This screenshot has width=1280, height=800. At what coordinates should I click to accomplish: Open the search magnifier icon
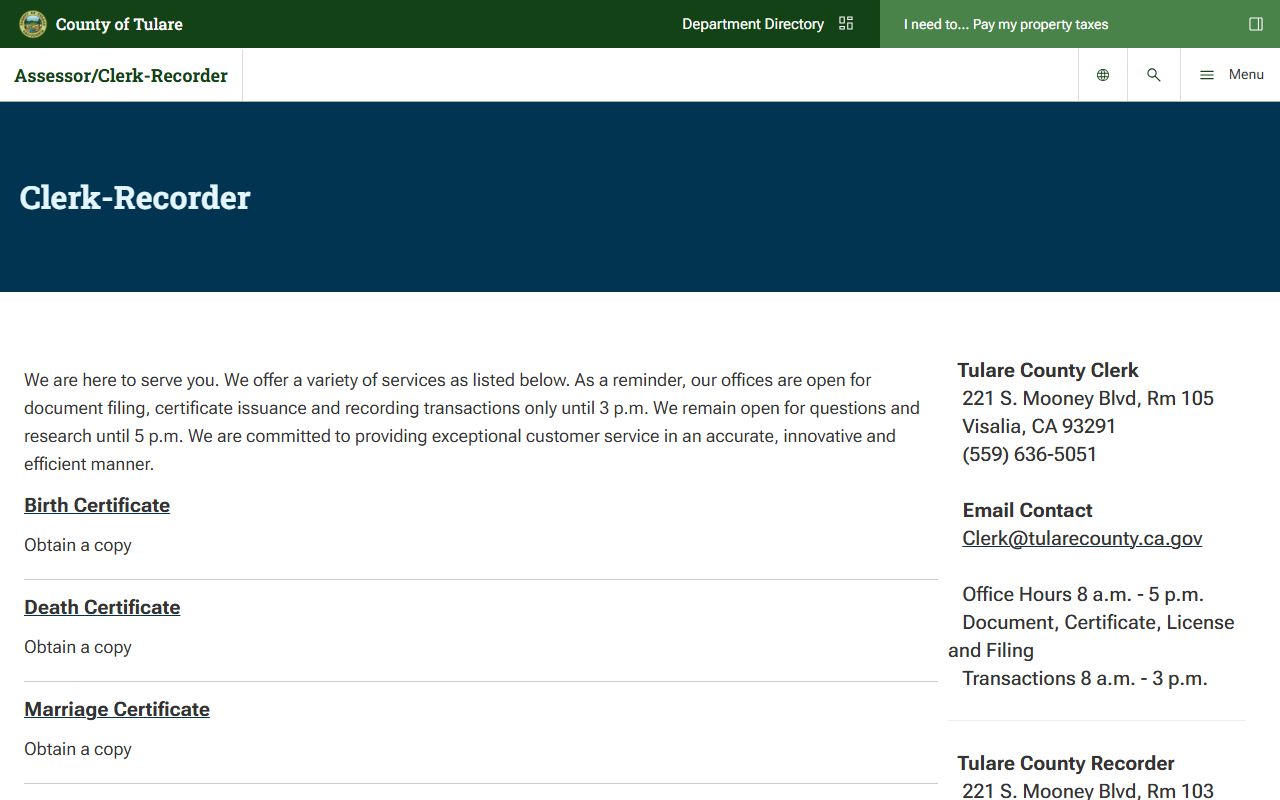coord(1154,75)
